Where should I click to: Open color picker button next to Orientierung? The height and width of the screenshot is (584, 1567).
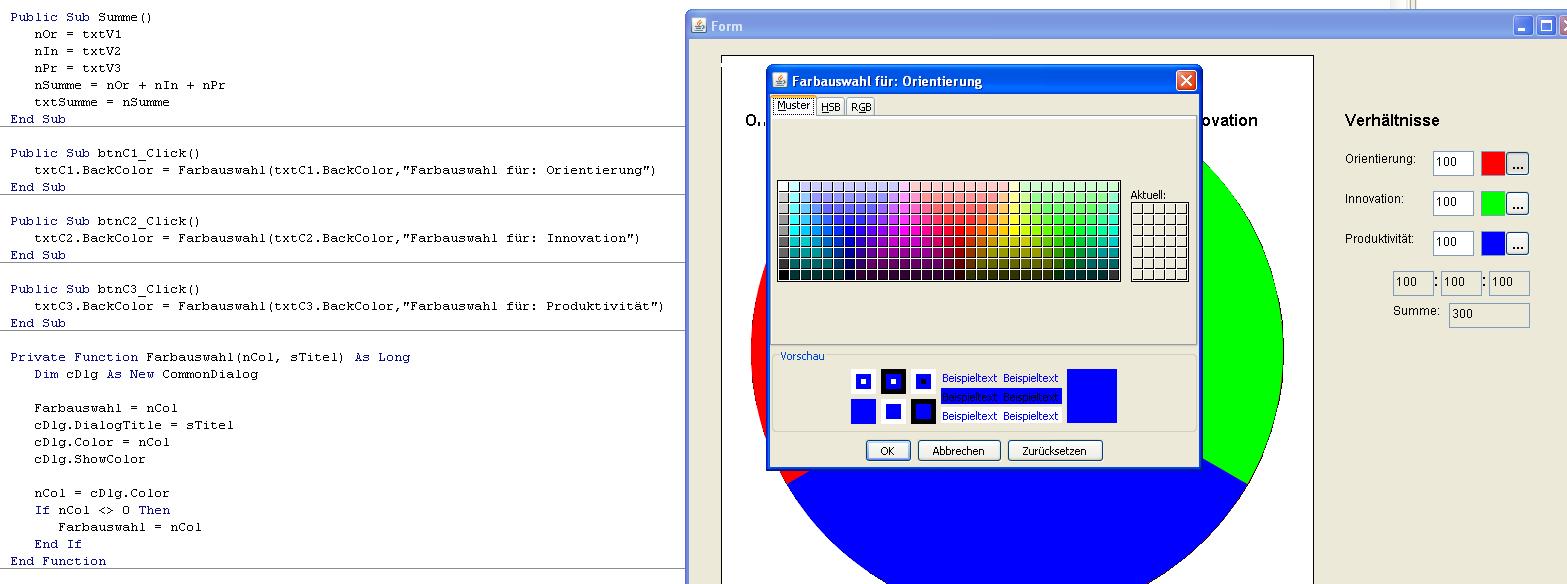(1517, 163)
